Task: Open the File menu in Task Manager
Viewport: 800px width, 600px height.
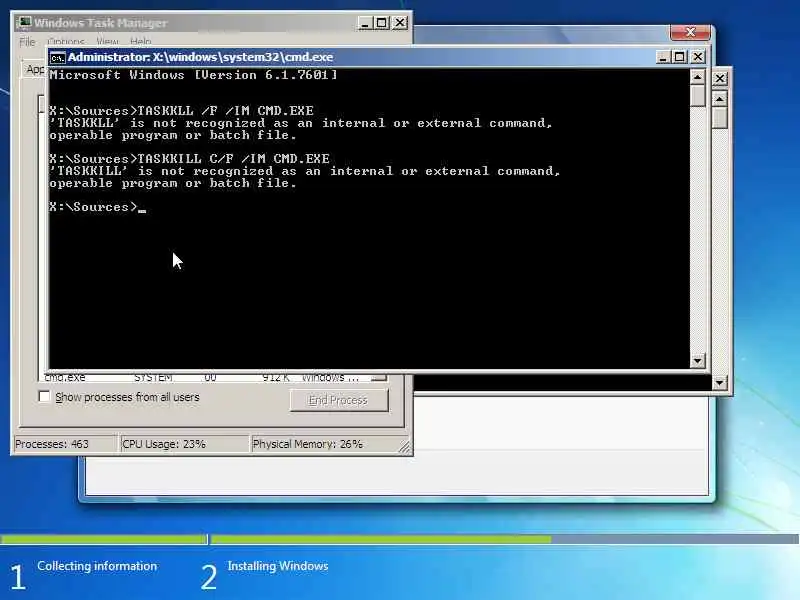Action: tap(27, 41)
